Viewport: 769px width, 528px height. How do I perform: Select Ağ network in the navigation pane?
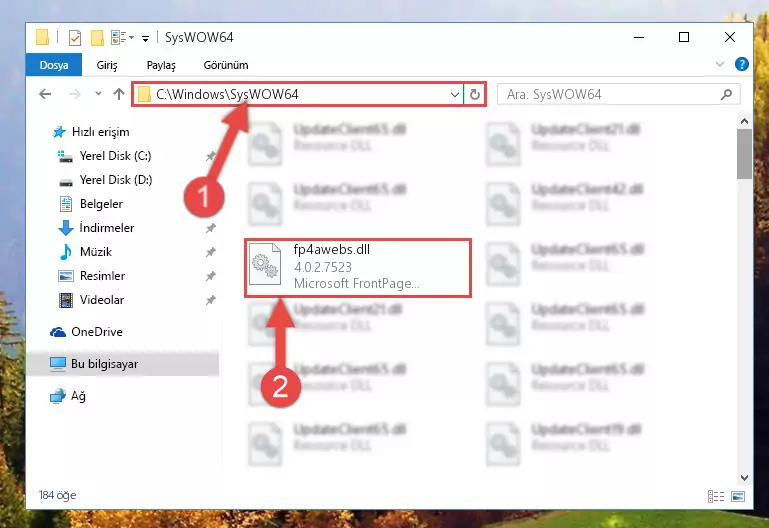78,396
